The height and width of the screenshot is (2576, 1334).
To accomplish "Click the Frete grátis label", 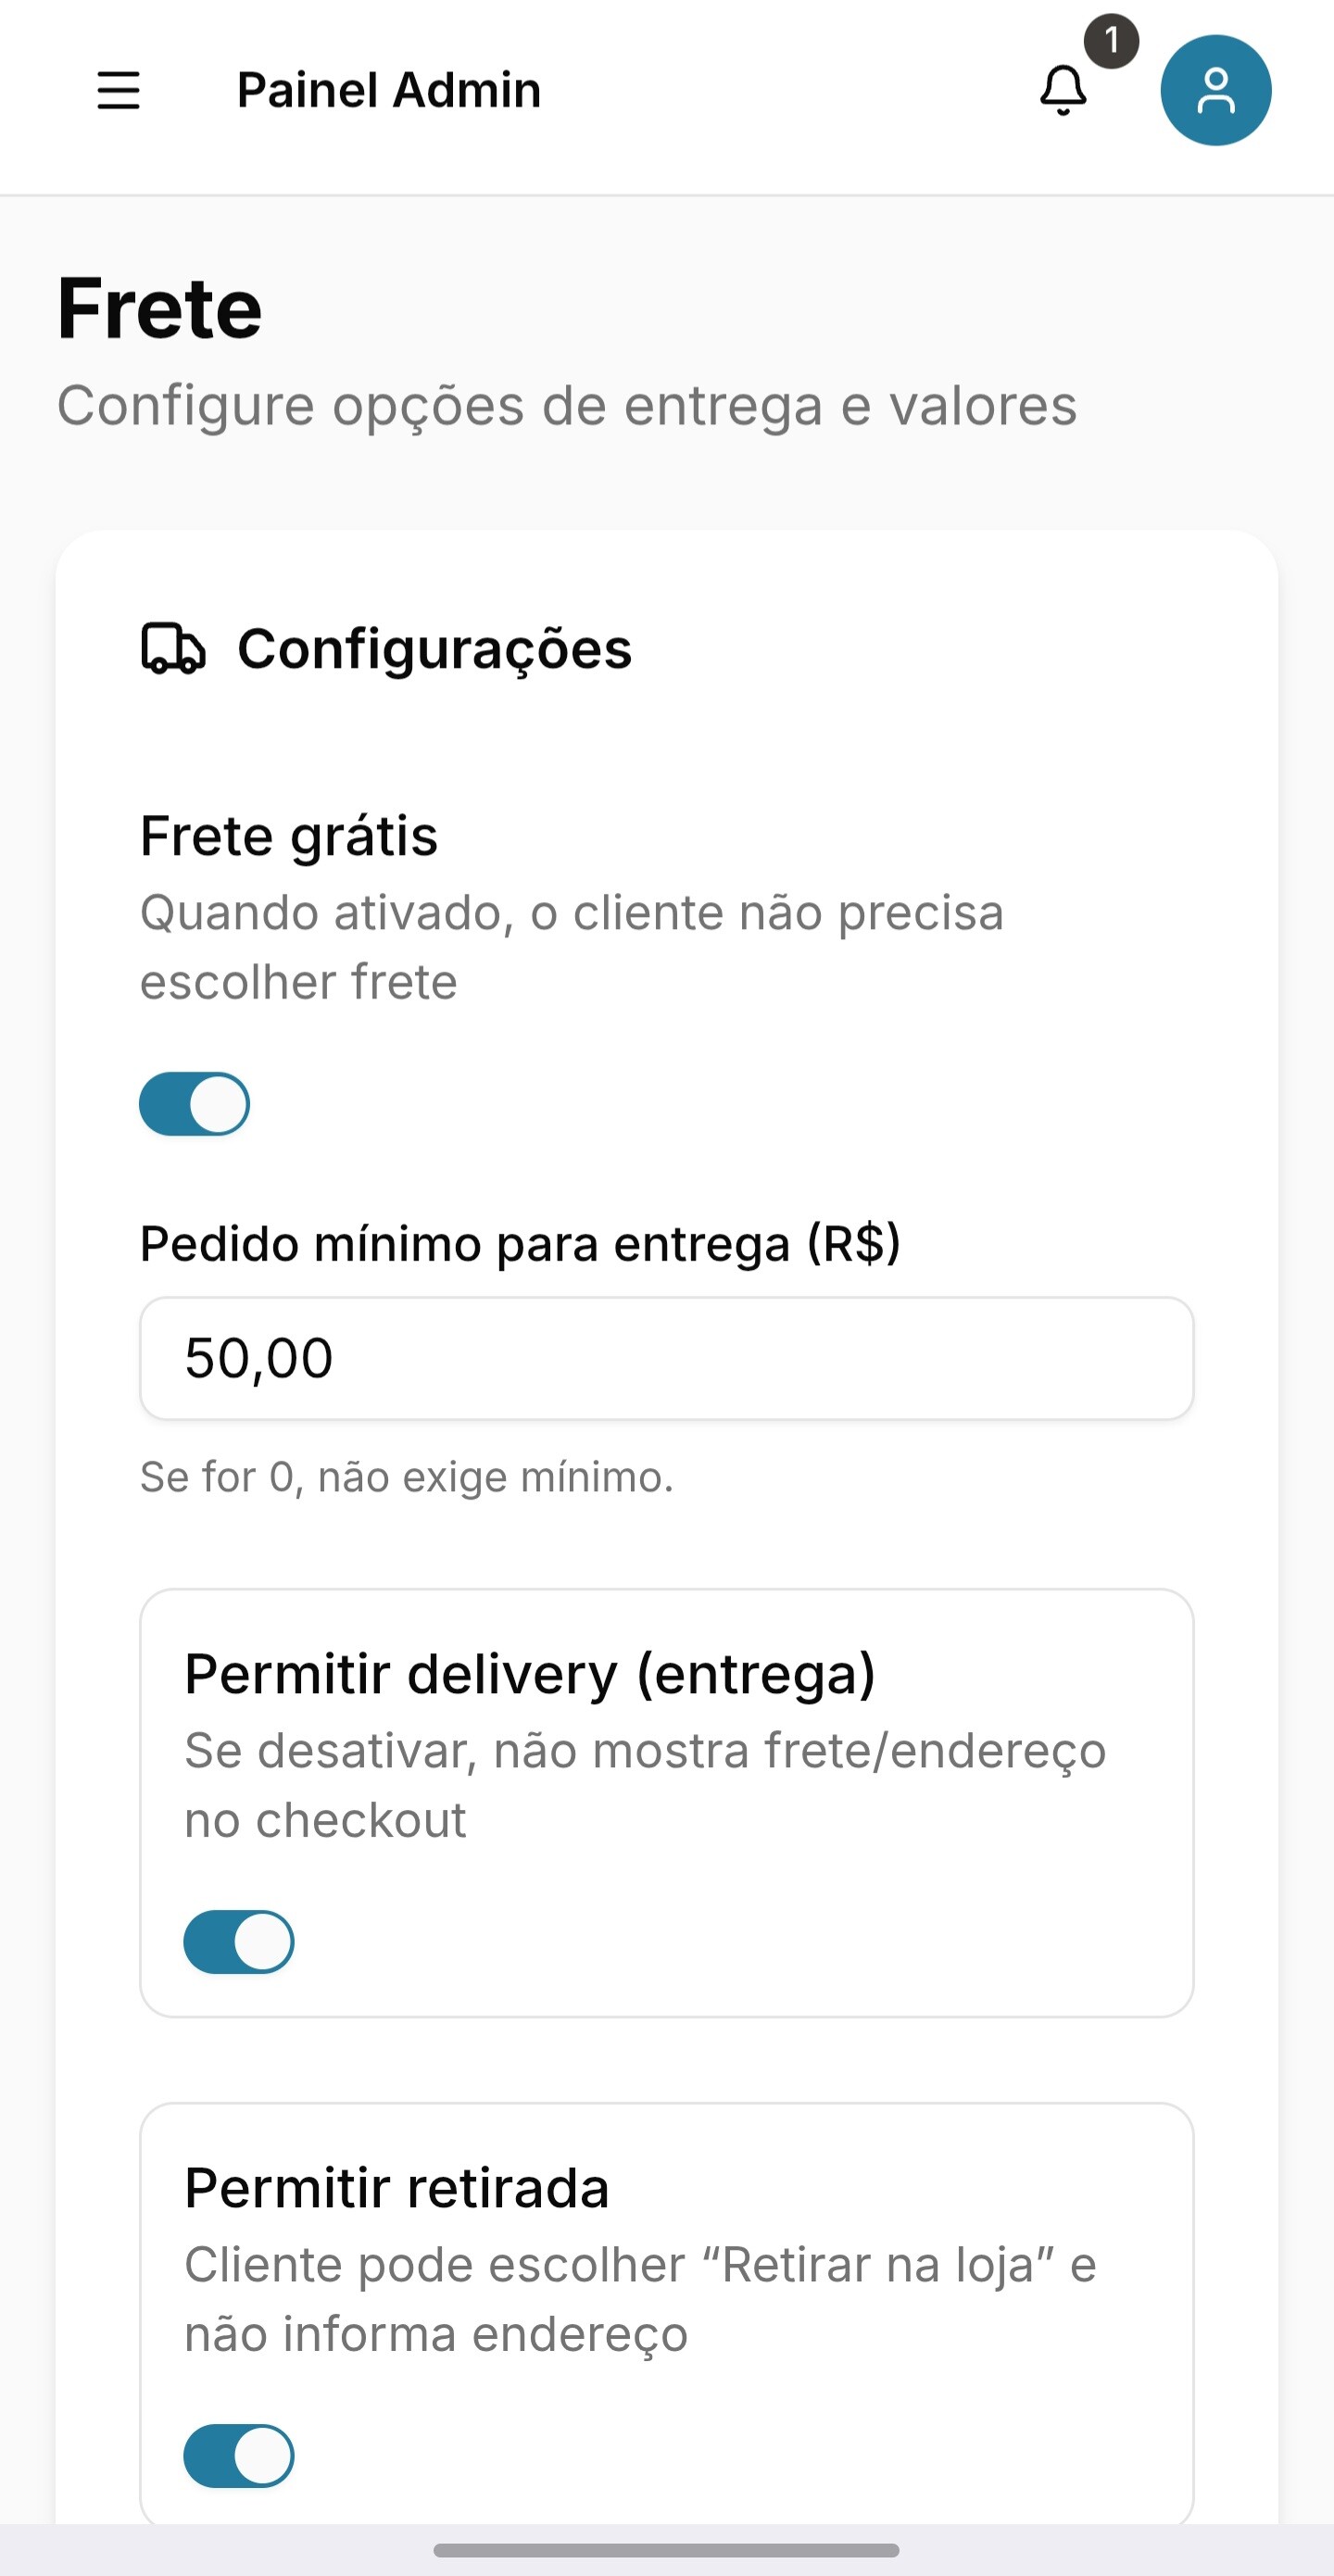I will pos(289,835).
